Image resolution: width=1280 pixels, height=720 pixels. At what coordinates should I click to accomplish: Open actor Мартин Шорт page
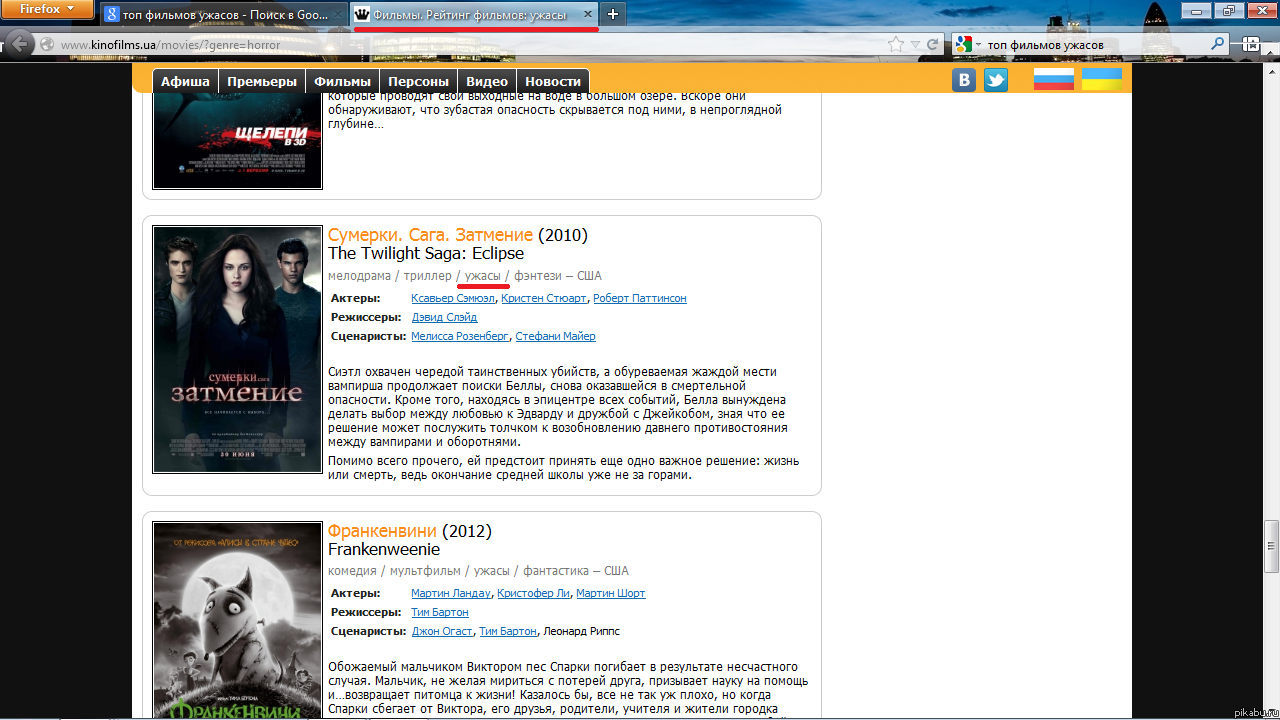click(x=611, y=593)
